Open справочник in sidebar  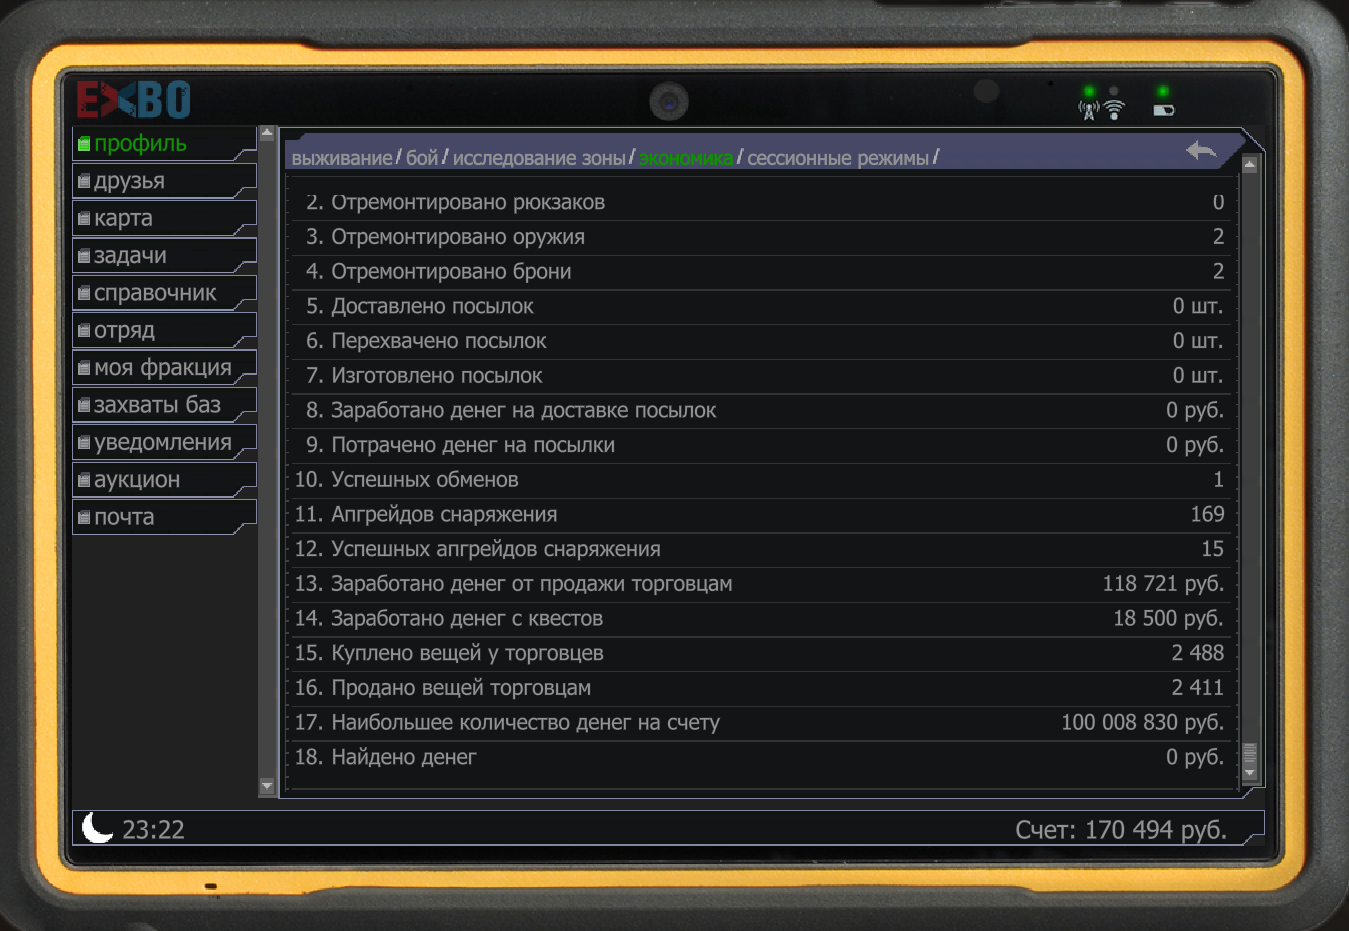point(164,293)
